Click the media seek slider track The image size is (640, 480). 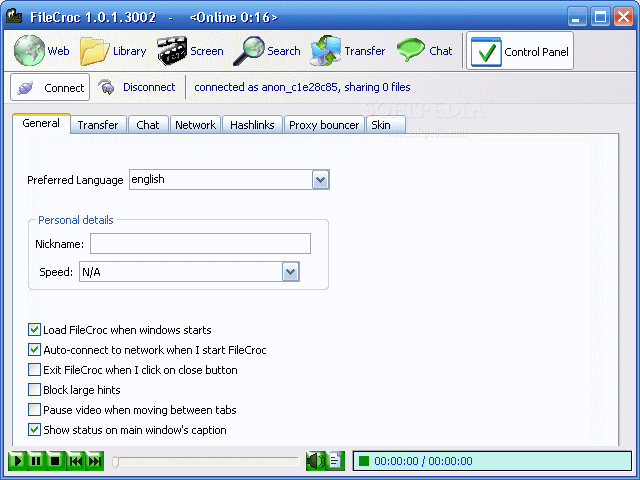(x=206, y=462)
